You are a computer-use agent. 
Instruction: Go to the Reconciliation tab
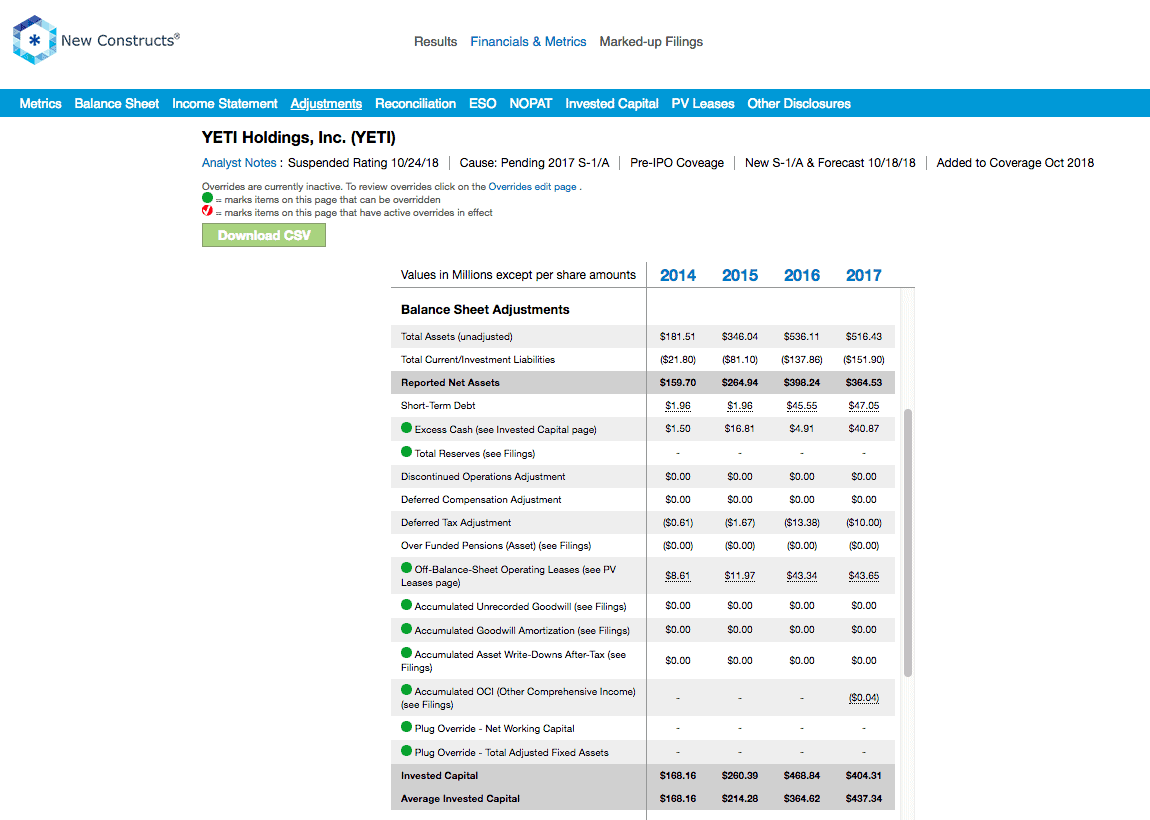(x=415, y=103)
